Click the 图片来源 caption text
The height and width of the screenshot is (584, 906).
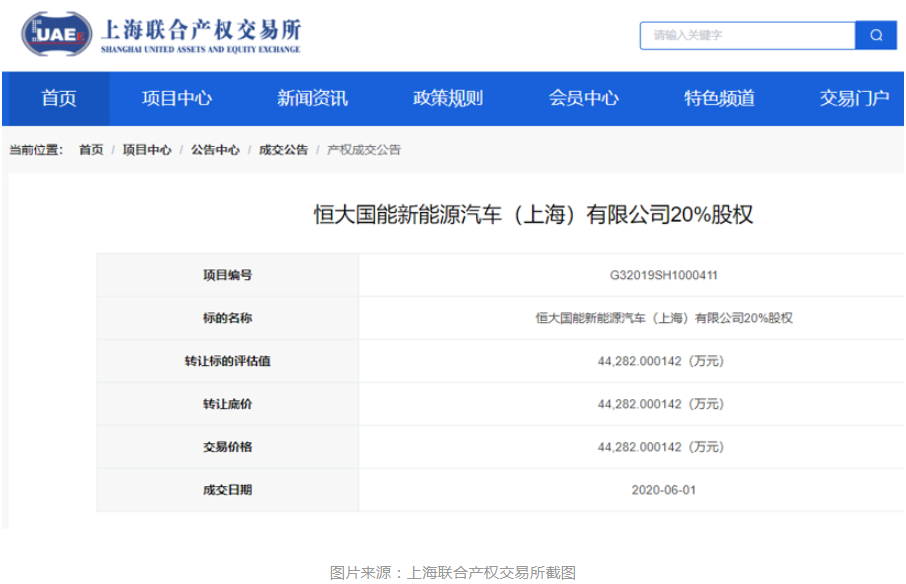(453, 572)
